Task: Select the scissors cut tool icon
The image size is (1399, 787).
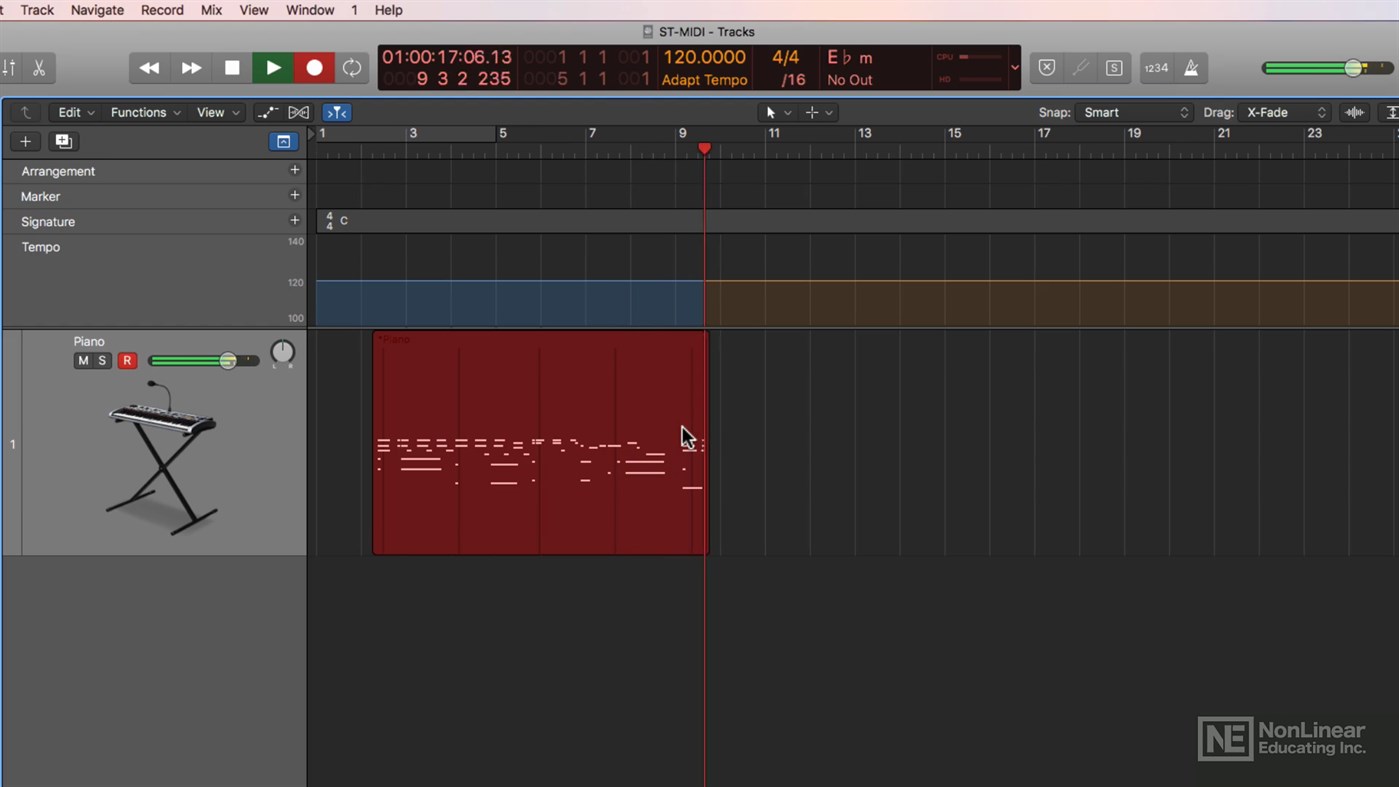Action: click(x=37, y=67)
